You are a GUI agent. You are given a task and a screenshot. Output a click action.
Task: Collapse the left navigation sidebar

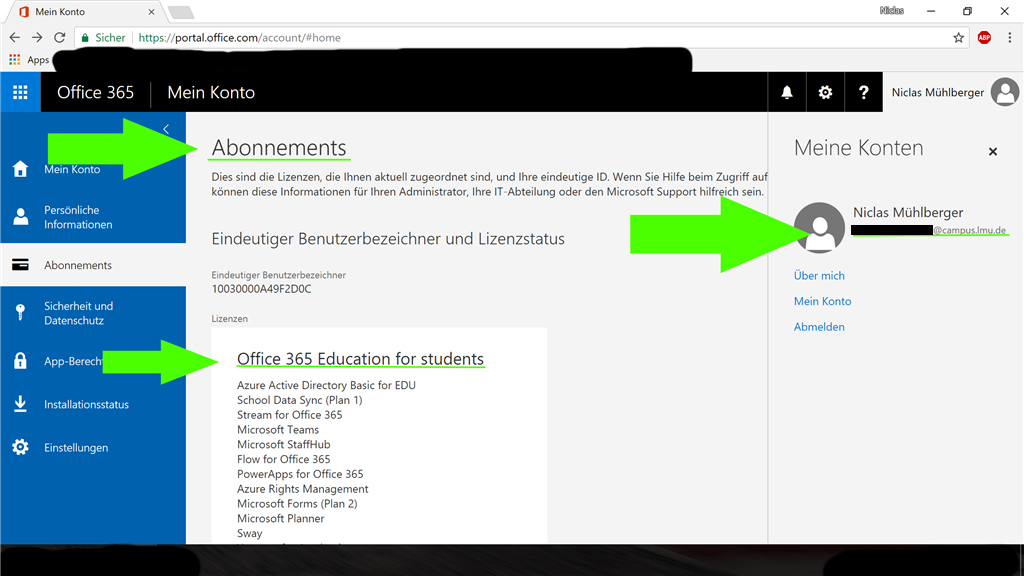166,129
